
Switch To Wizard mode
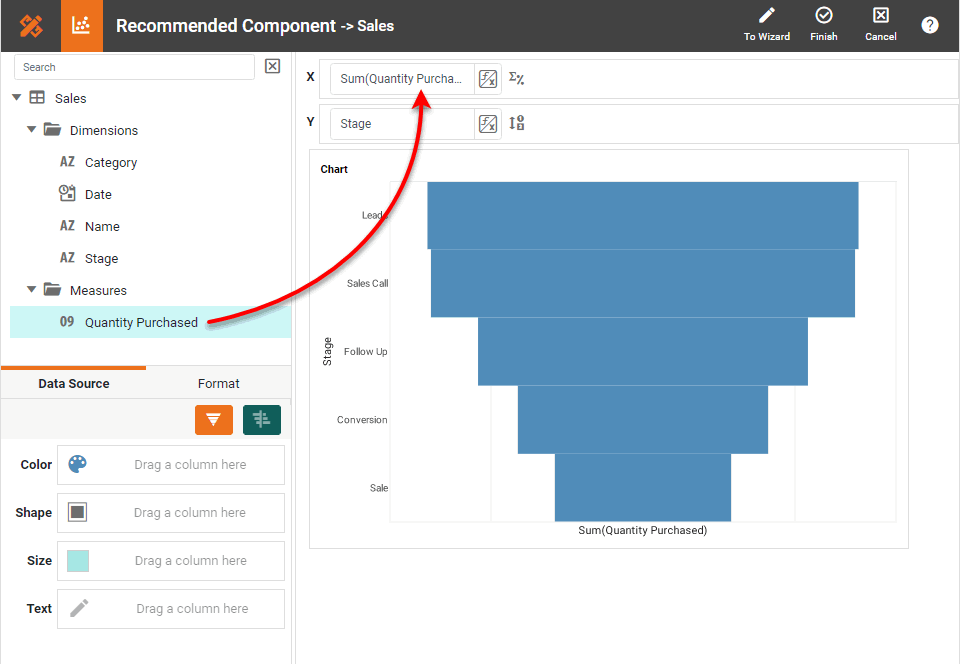click(767, 24)
